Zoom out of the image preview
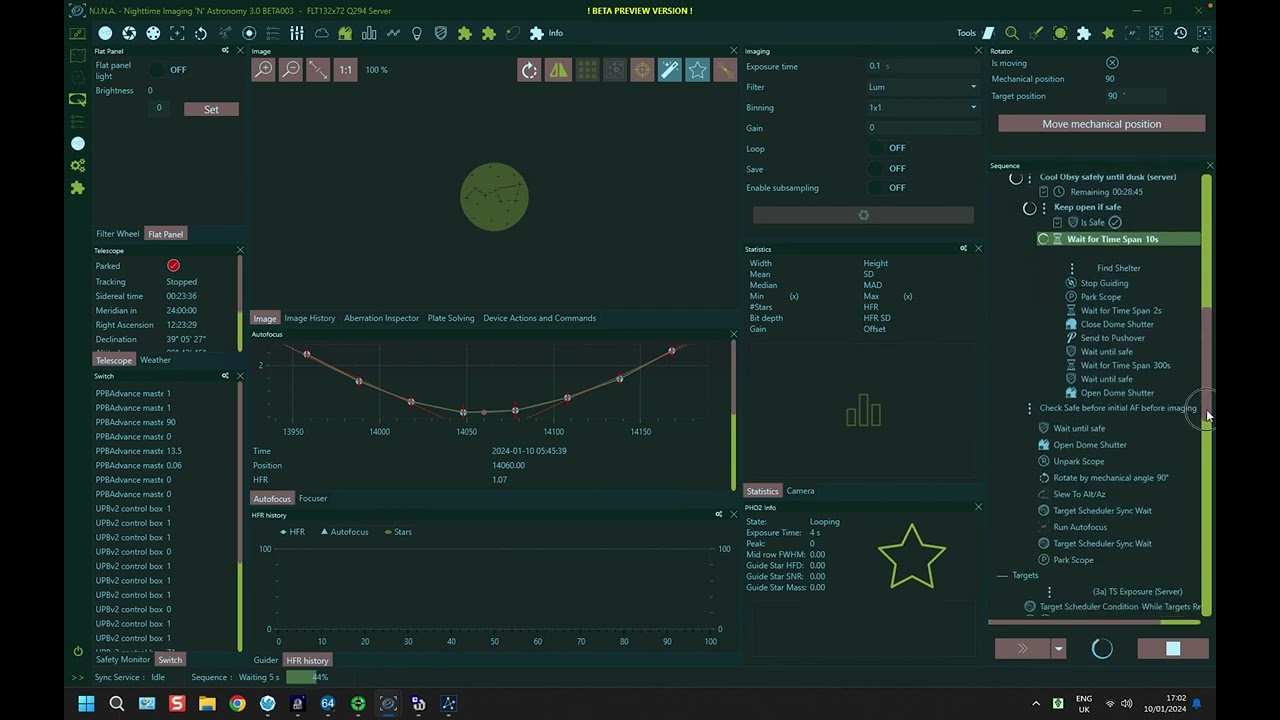This screenshot has height=720, width=1280. [291, 70]
